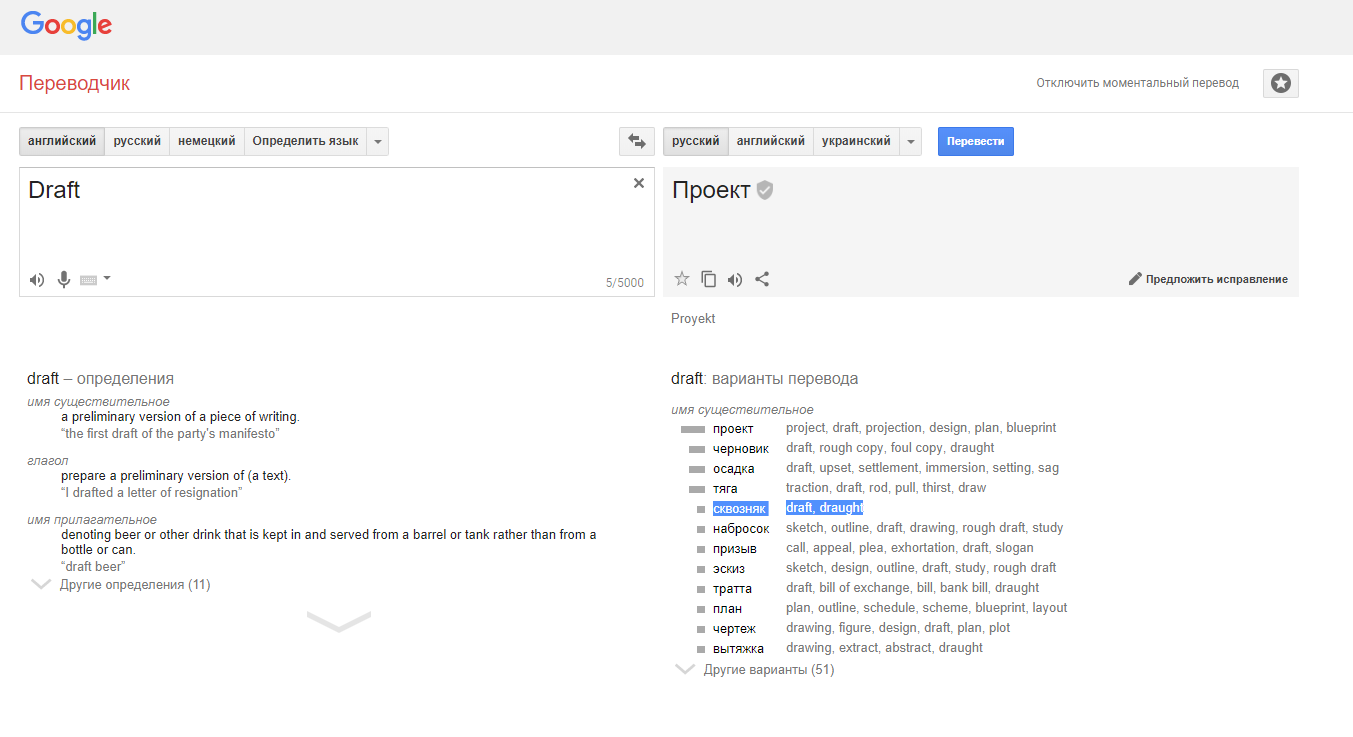Copy translation with copy icon
Screen dimensions: 1353x737
click(x=708, y=279)
